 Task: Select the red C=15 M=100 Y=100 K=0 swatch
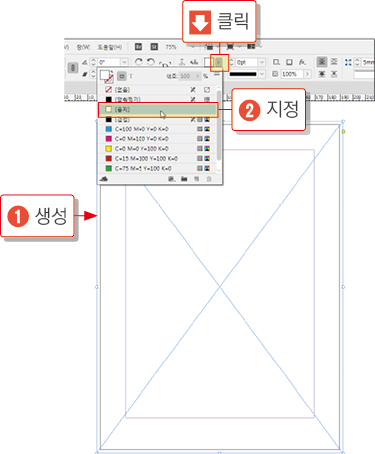tap(158, 158)
